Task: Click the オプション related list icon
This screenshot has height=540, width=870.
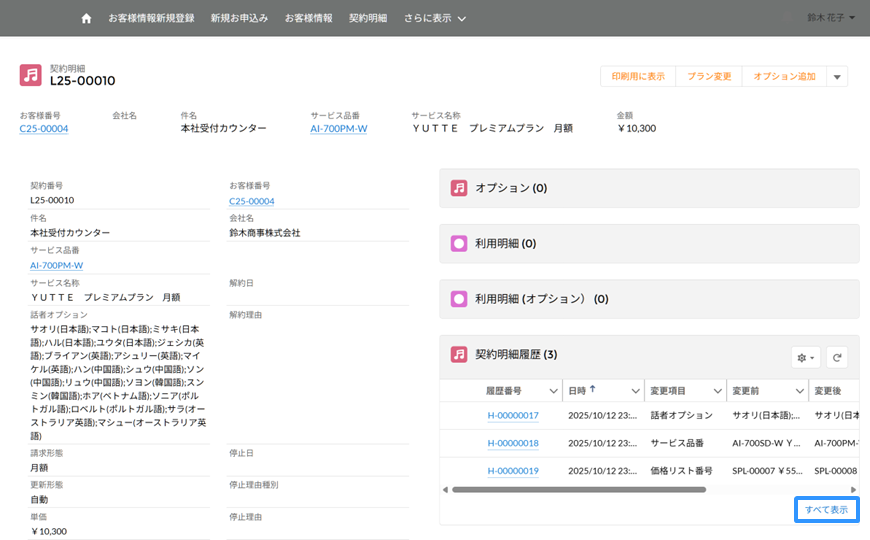Action: click(x=459, y=188)
